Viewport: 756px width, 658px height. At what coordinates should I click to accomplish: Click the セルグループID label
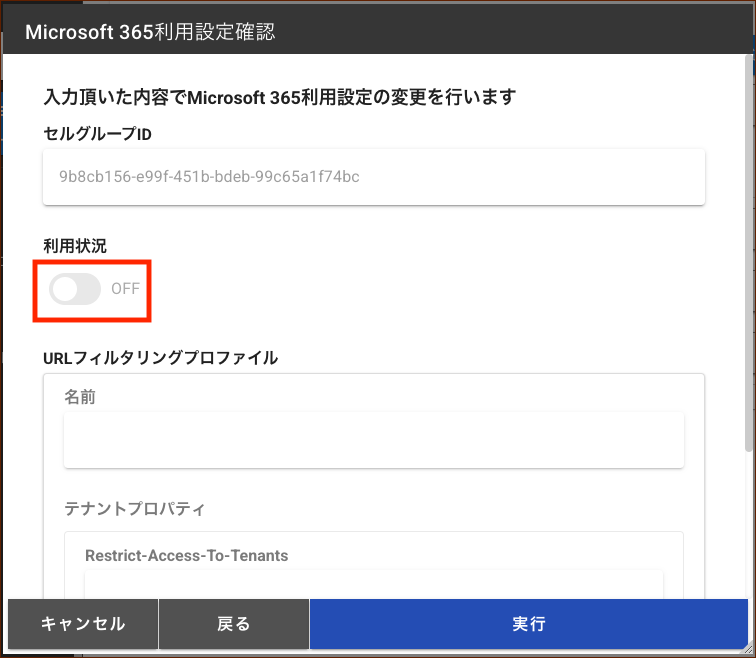97,134
